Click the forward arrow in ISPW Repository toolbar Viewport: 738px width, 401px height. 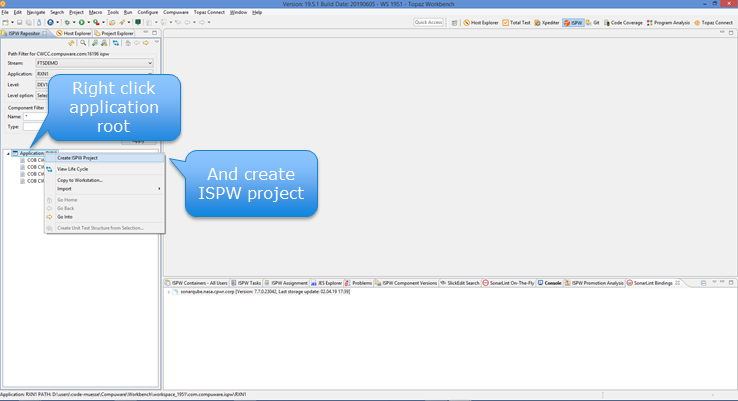pyautogui.click(x=146, y=43)
